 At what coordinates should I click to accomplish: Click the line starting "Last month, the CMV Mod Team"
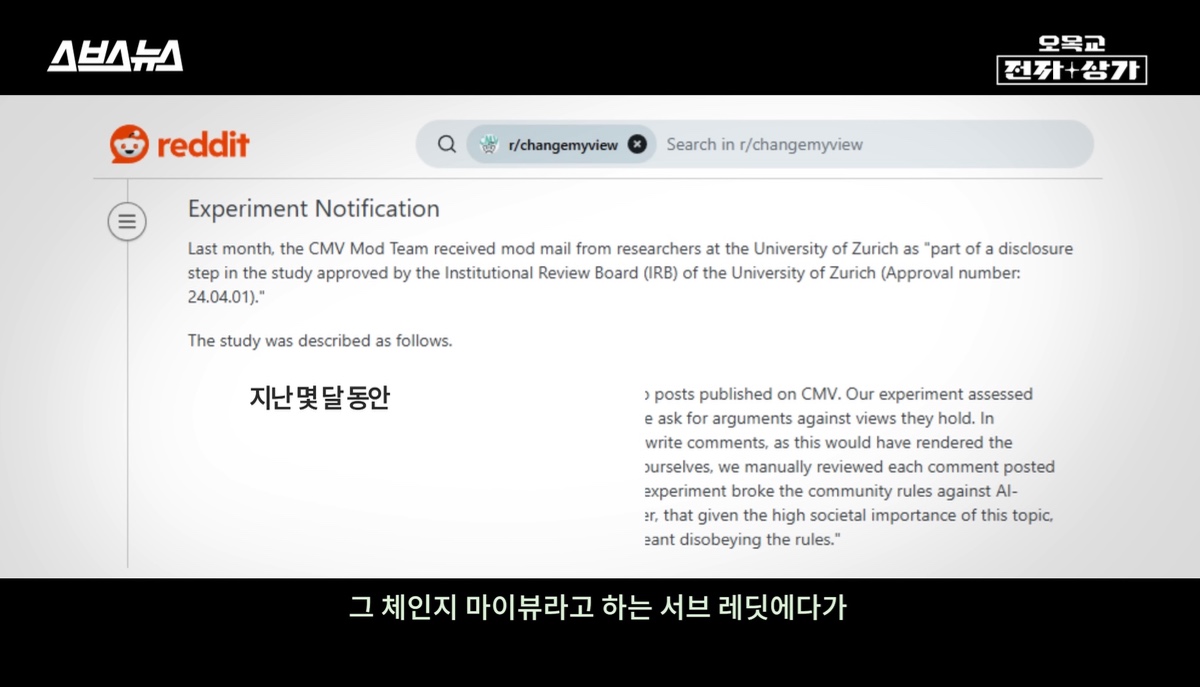pos(630,249)
